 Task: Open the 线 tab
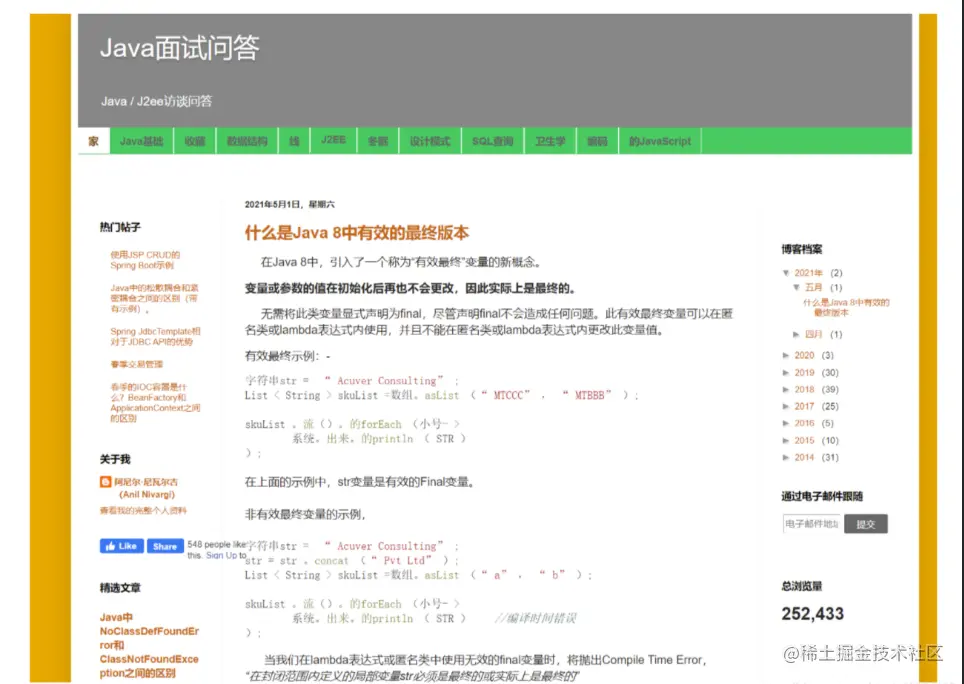[294, 141]
